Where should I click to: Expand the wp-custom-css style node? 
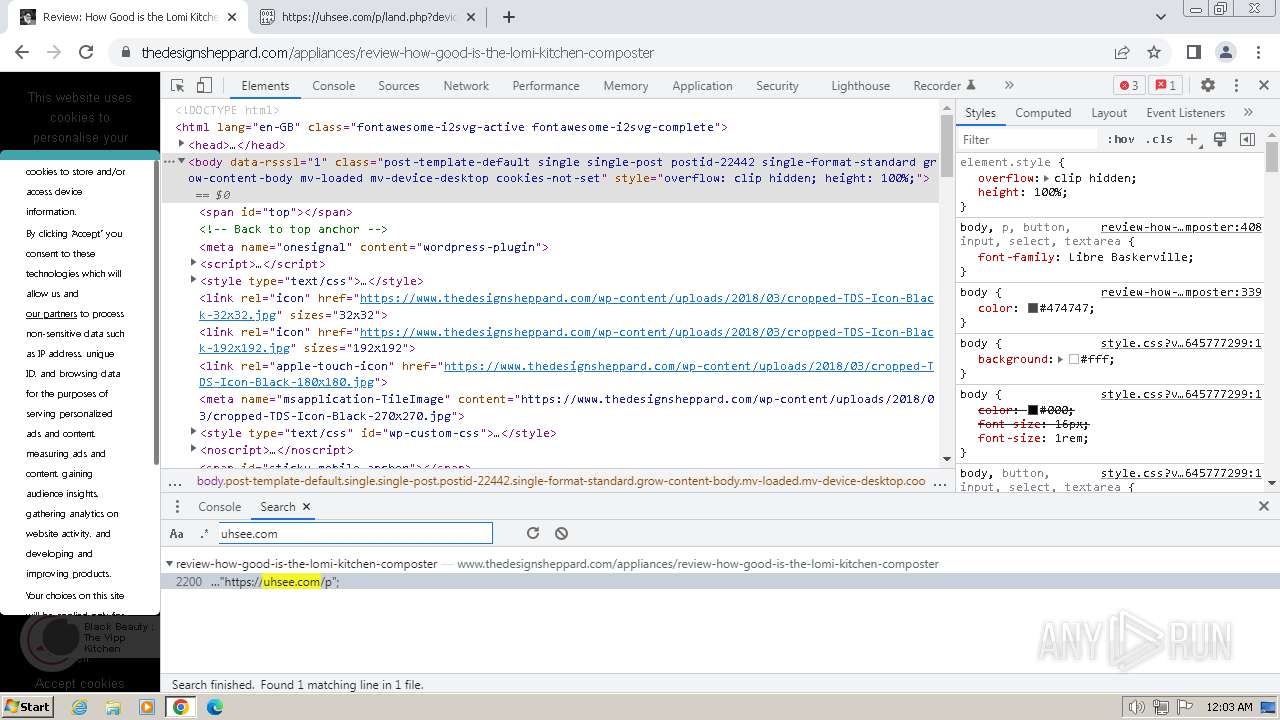tap(193, 432)
